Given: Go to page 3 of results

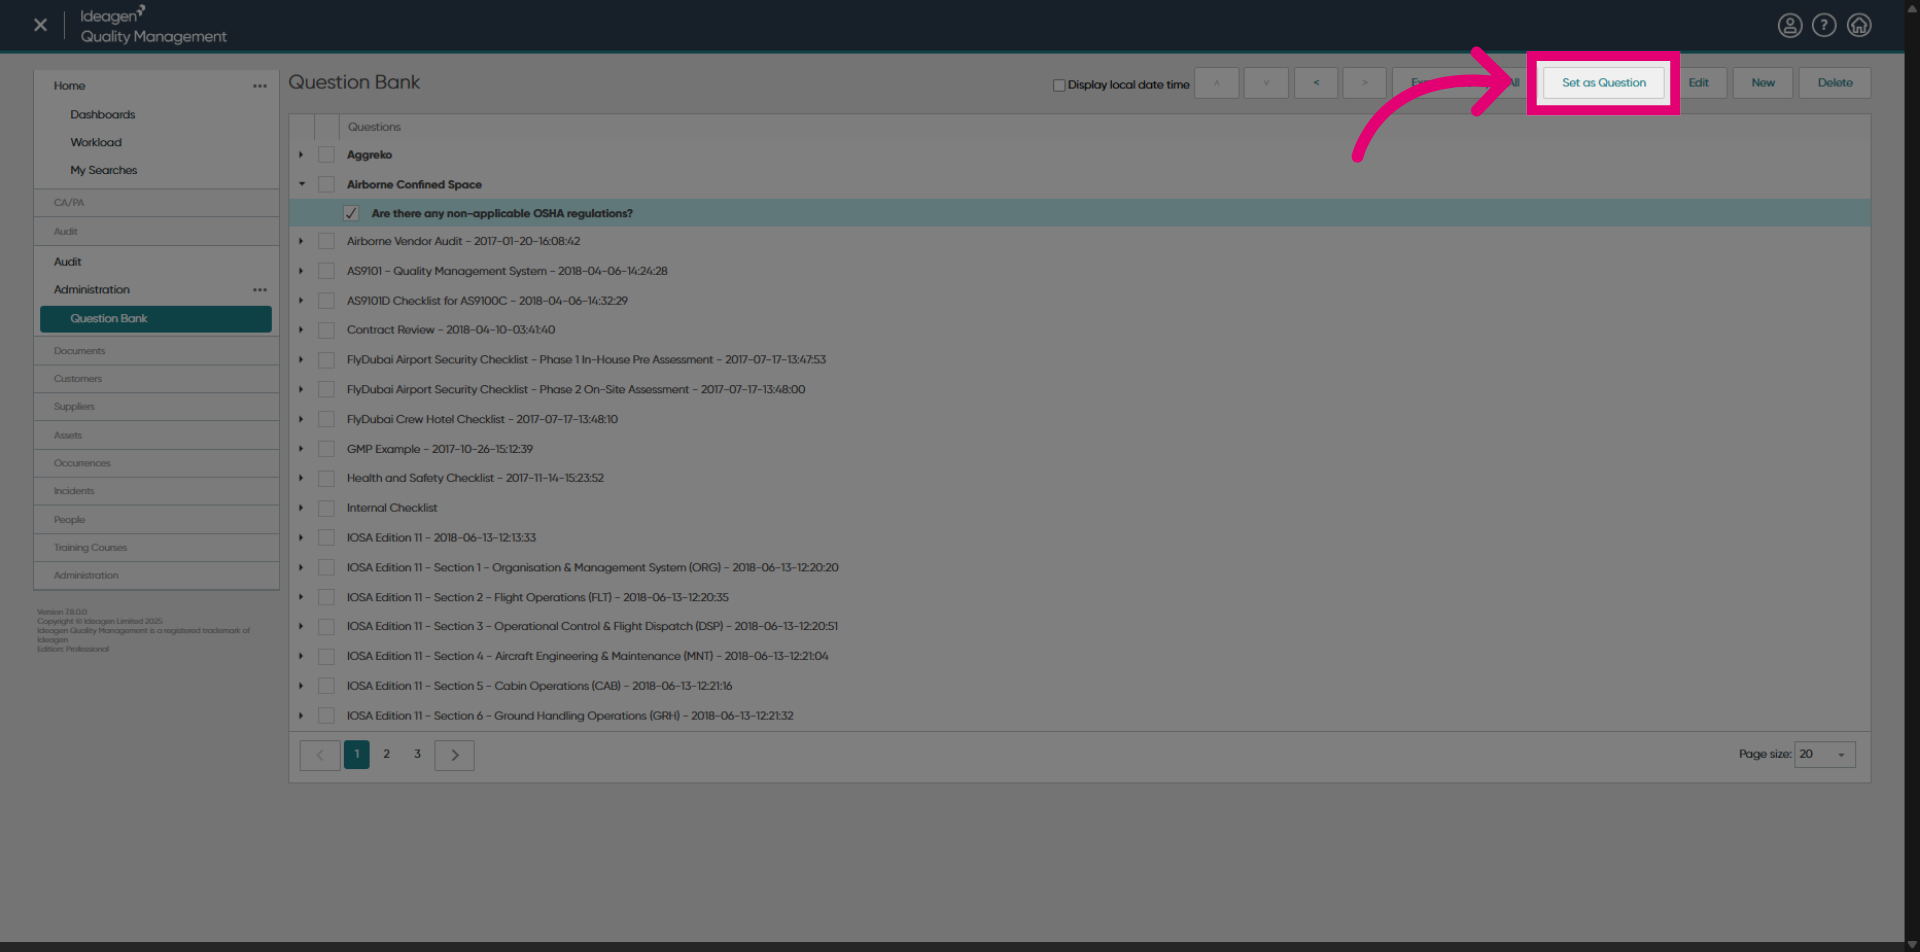Looking at the screenshot, I should pos(418,755).
